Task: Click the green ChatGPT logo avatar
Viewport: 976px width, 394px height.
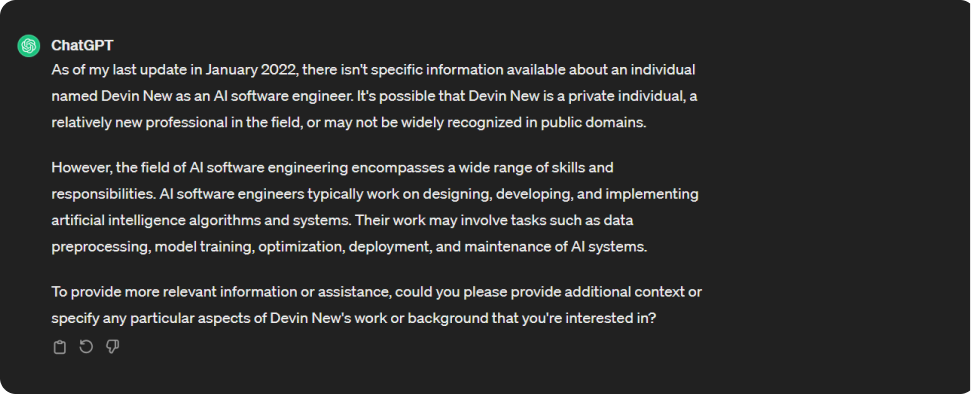Action: coord(29,46)
